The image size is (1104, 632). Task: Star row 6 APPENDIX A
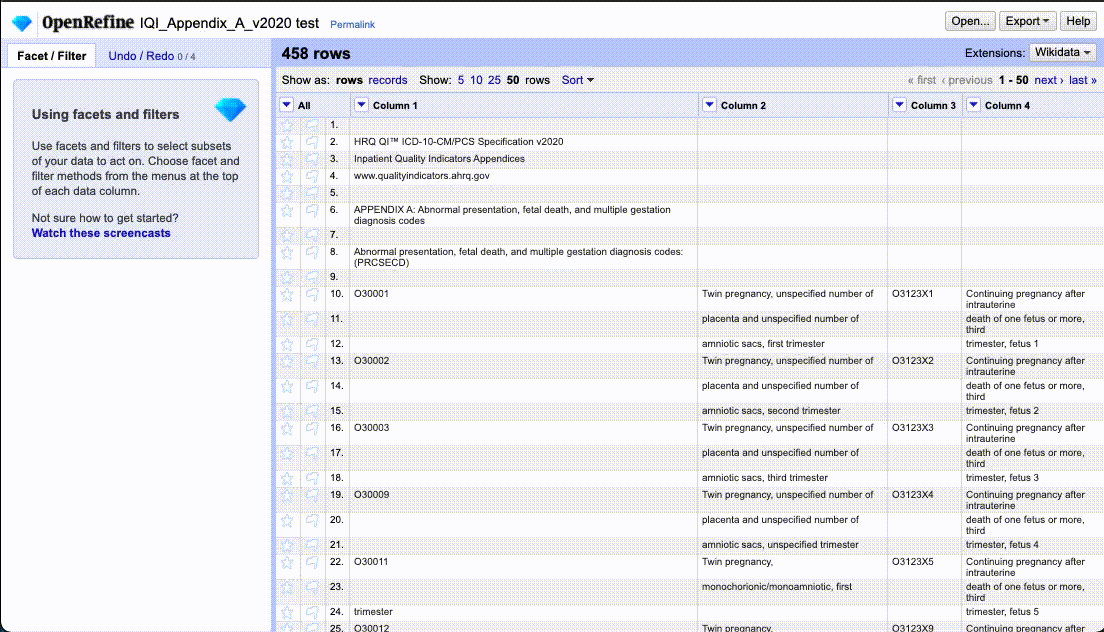(x=287, y=210)
